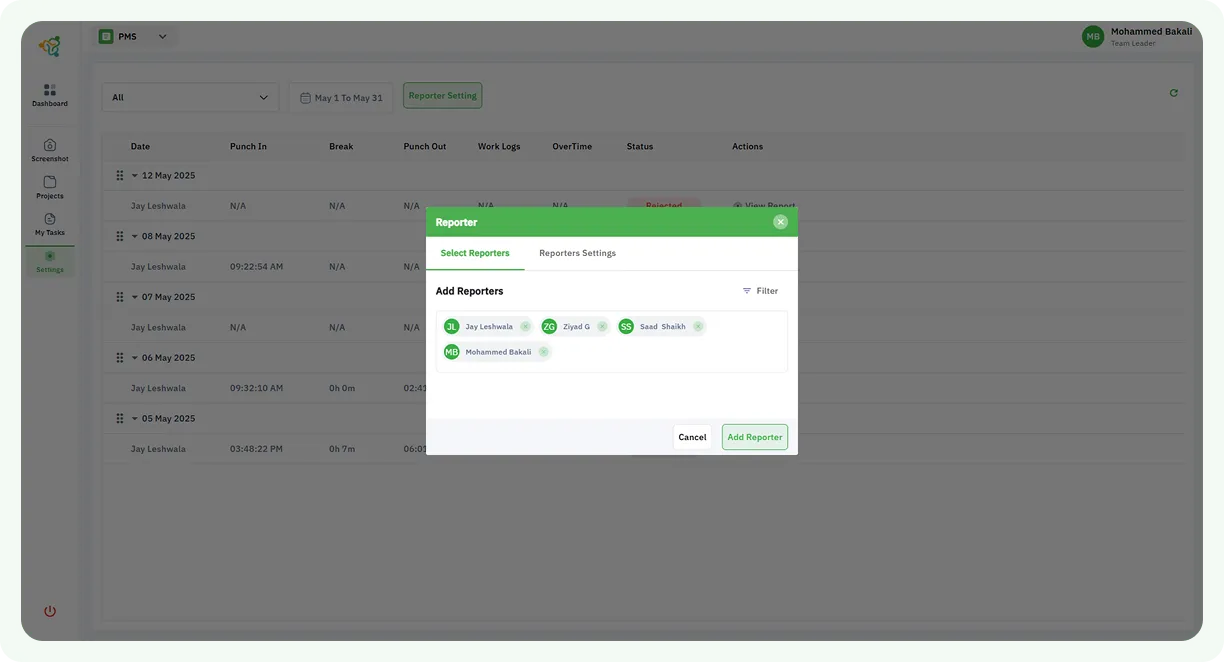The image size is (1224, 662).
Task: Click the Filter button in the dialog
Action: click(760, 291)
